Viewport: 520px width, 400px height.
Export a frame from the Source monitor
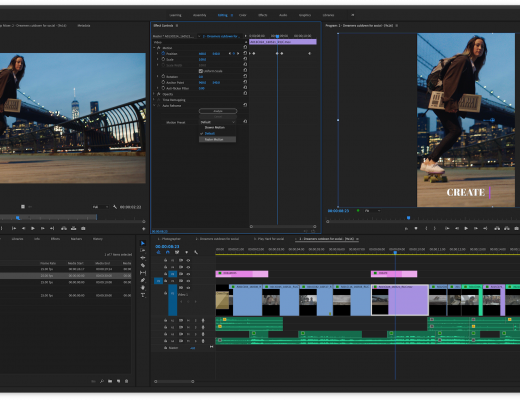[x=83, y=228]
